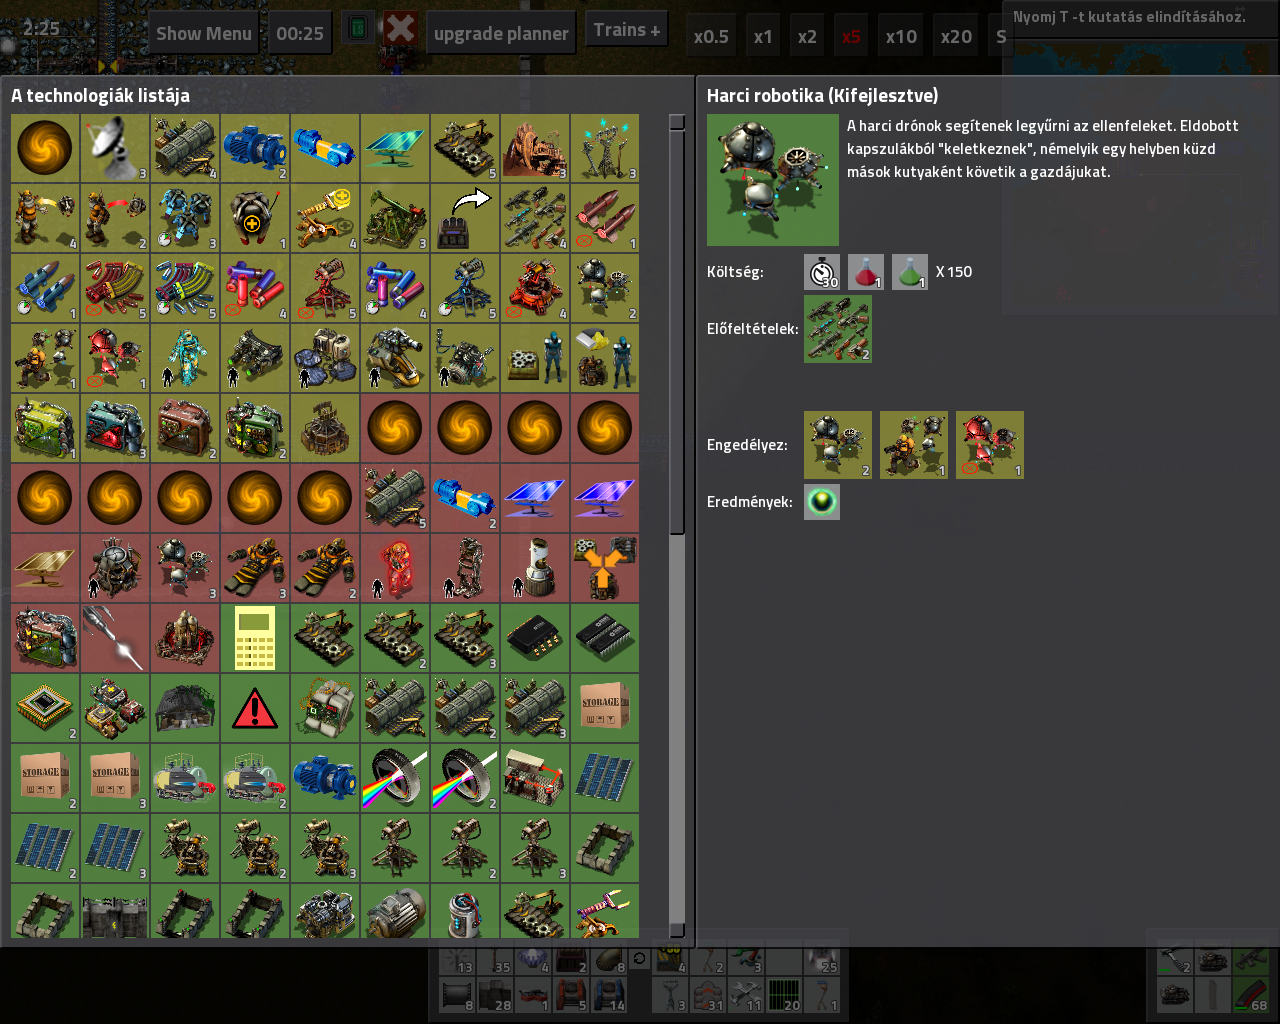Select the cyan power armor technology
Image resolution: width=1280 pixels, height=1024 pixels.
coord(185,358)
